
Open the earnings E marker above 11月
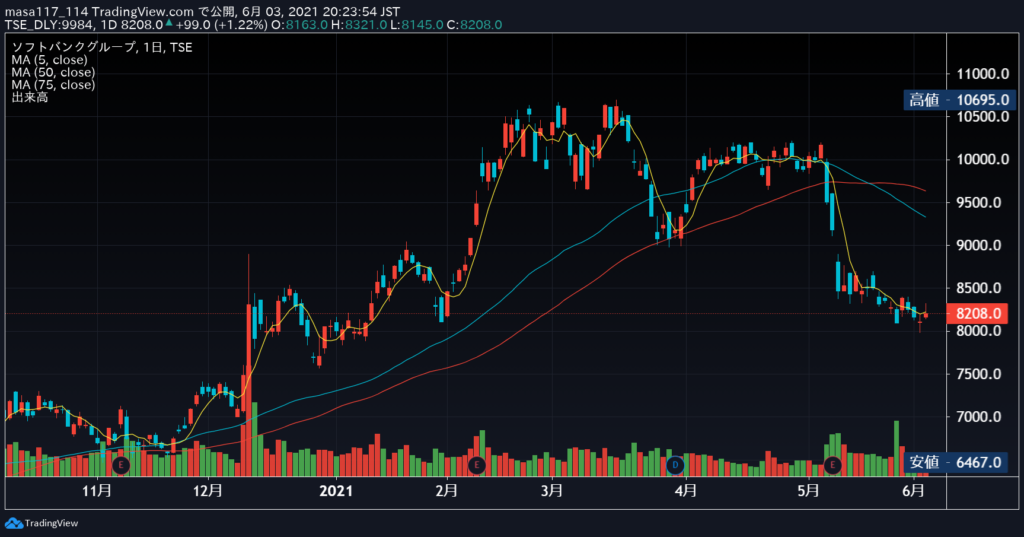[x=120, y=465]
